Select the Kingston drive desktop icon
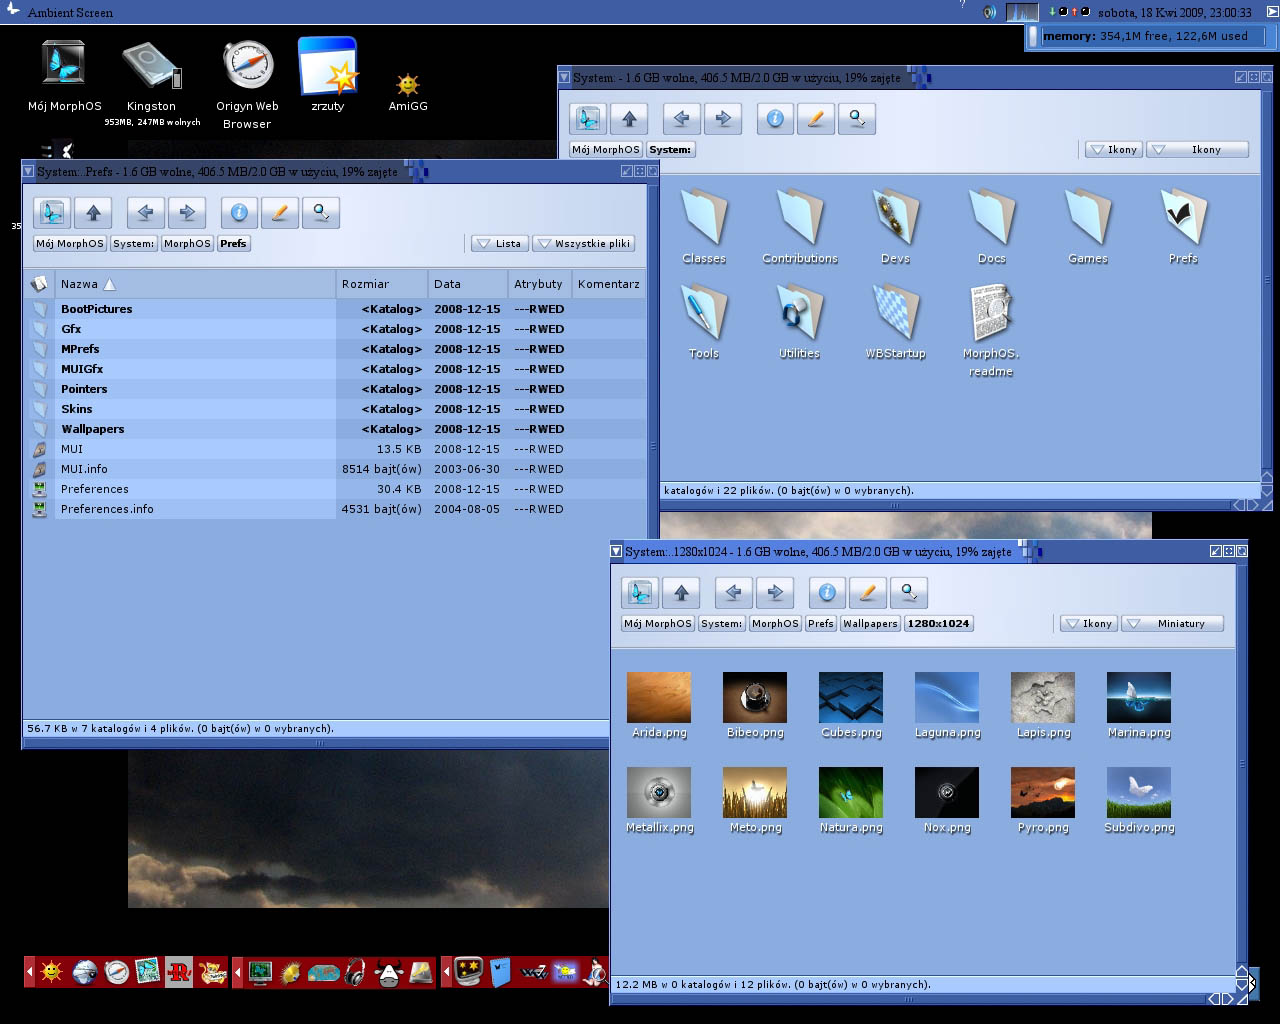The height and width of the screenshot is (1024, 1280). (152, 84)
